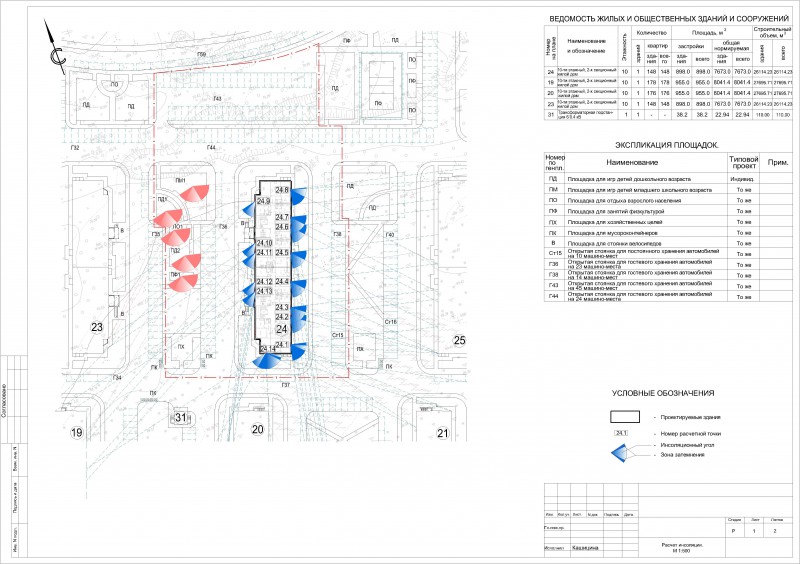
Task: Click the 'Типовой проект' column header
Action: pyautogui.click(x=744, y=162)
